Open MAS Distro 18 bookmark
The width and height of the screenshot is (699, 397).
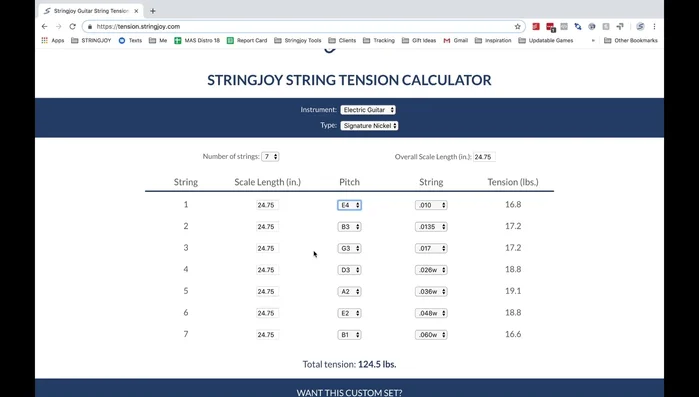click(x=197, y=40)
